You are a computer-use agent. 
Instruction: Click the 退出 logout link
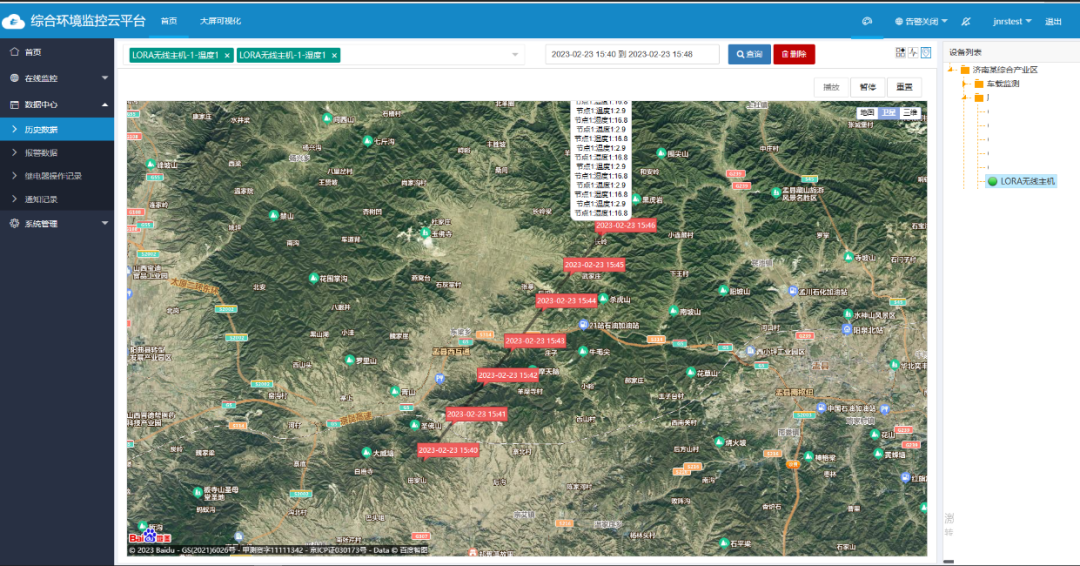click(1053, 21)
